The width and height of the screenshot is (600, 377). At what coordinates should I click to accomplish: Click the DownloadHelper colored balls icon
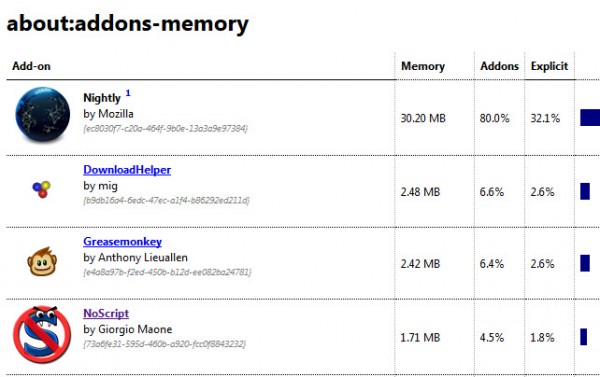(x=42, y=189)
